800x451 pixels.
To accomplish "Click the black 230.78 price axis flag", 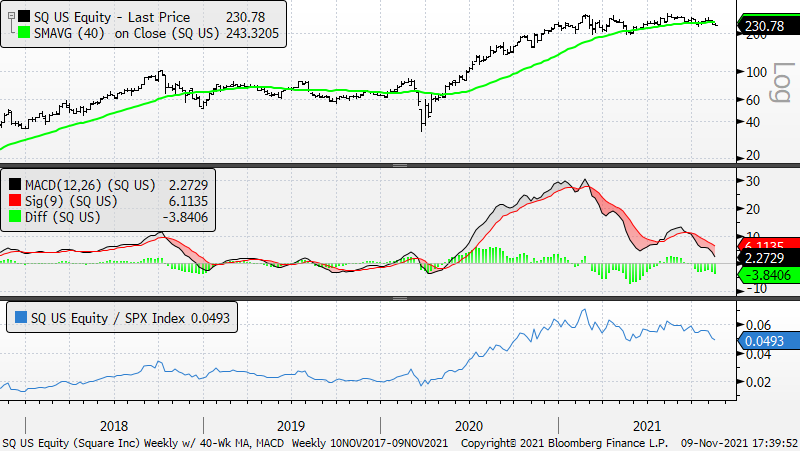I will pos(768,26).
